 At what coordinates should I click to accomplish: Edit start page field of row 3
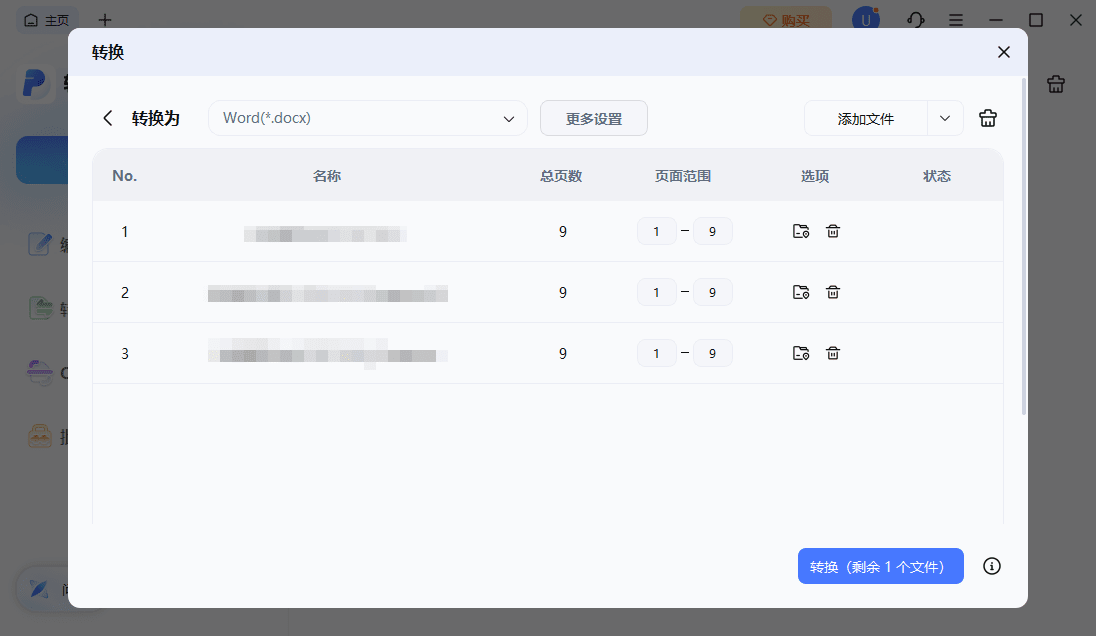click(656, 353)
